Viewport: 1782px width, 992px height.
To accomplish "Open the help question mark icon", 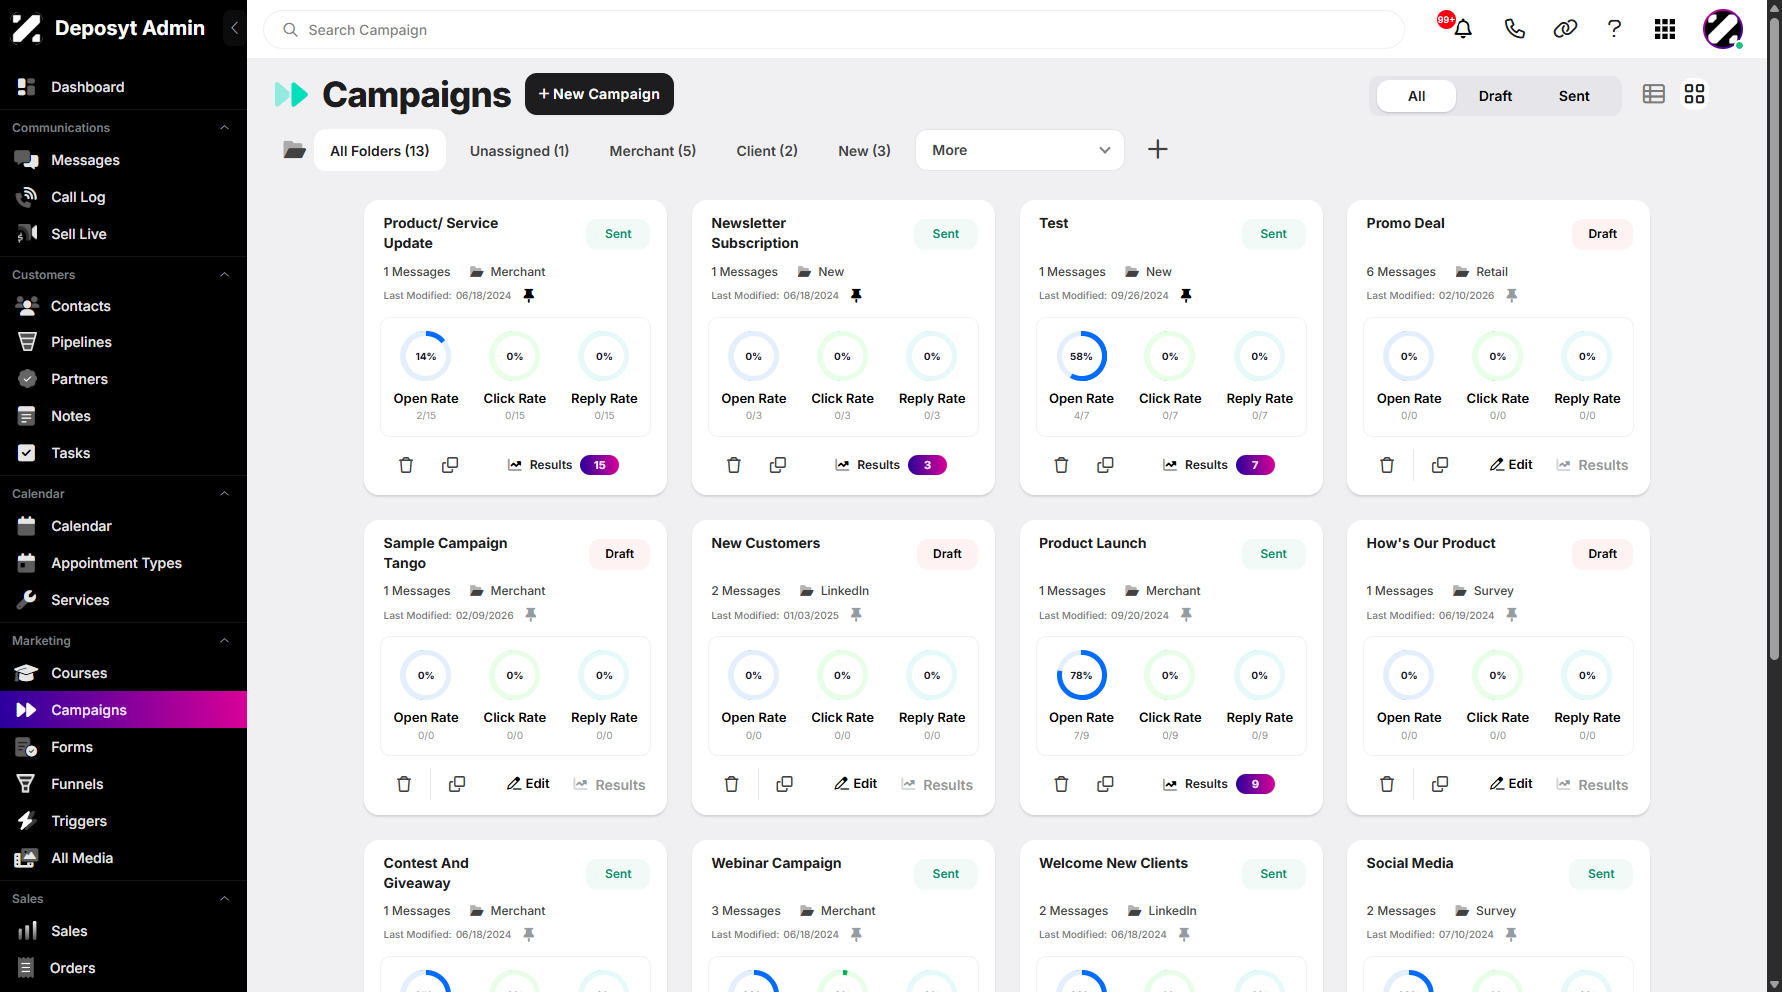I will click(x=1614, y=29).
